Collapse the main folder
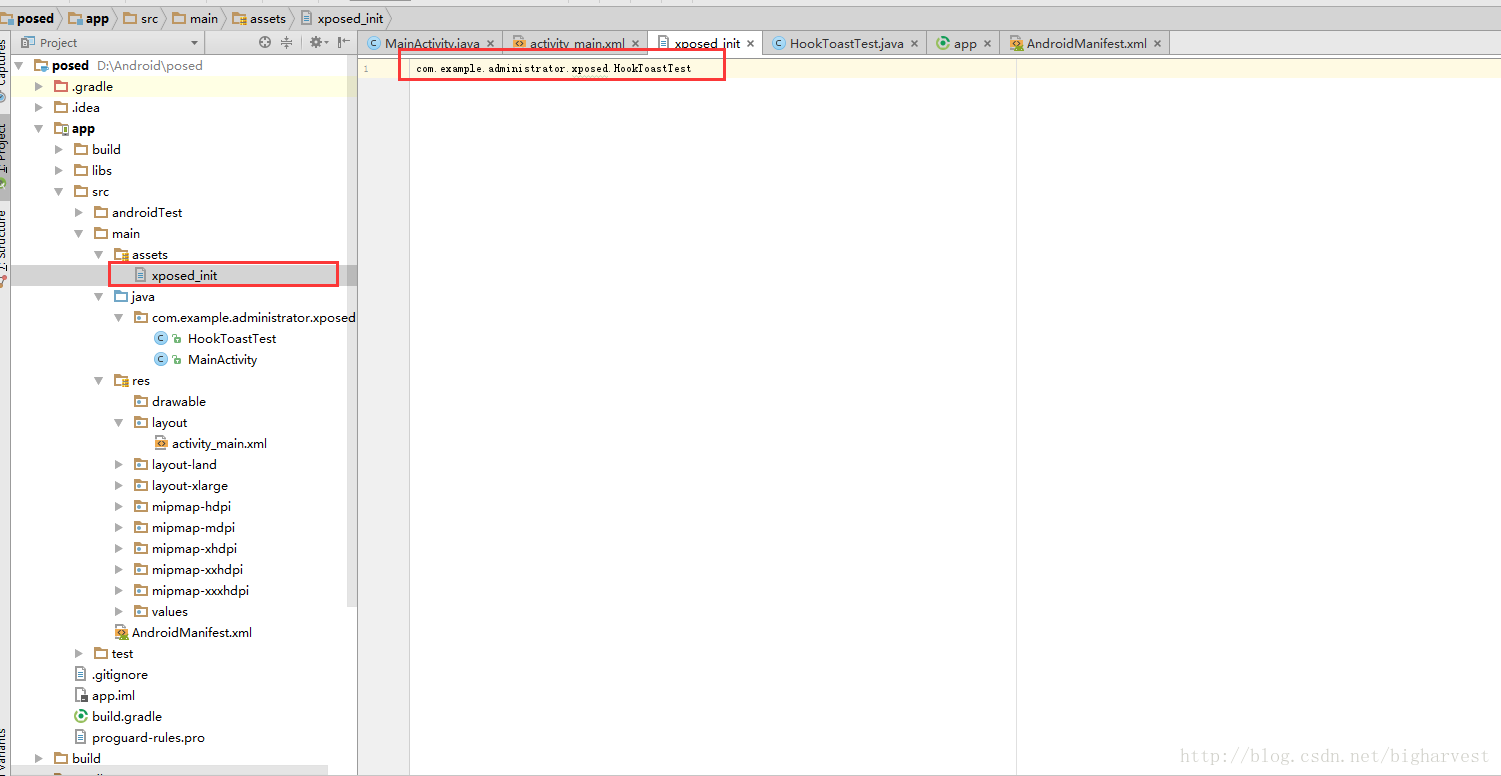This screenshot has width=1501, height=776. pyautogui.click(x=79, y=233)
